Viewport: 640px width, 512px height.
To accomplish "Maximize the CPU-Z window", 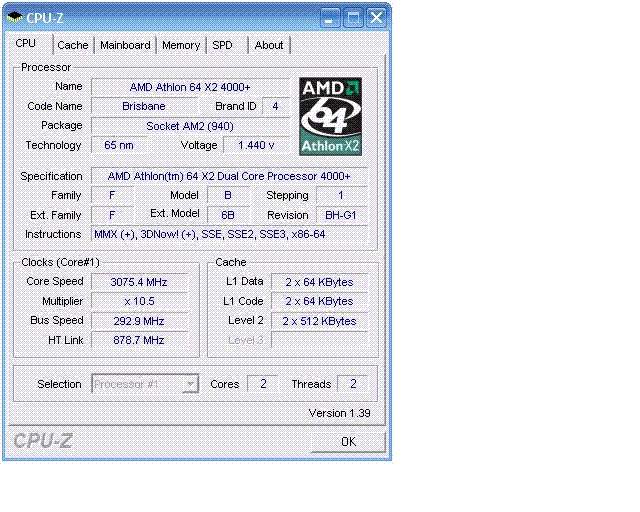I will [x=353, y=18].
